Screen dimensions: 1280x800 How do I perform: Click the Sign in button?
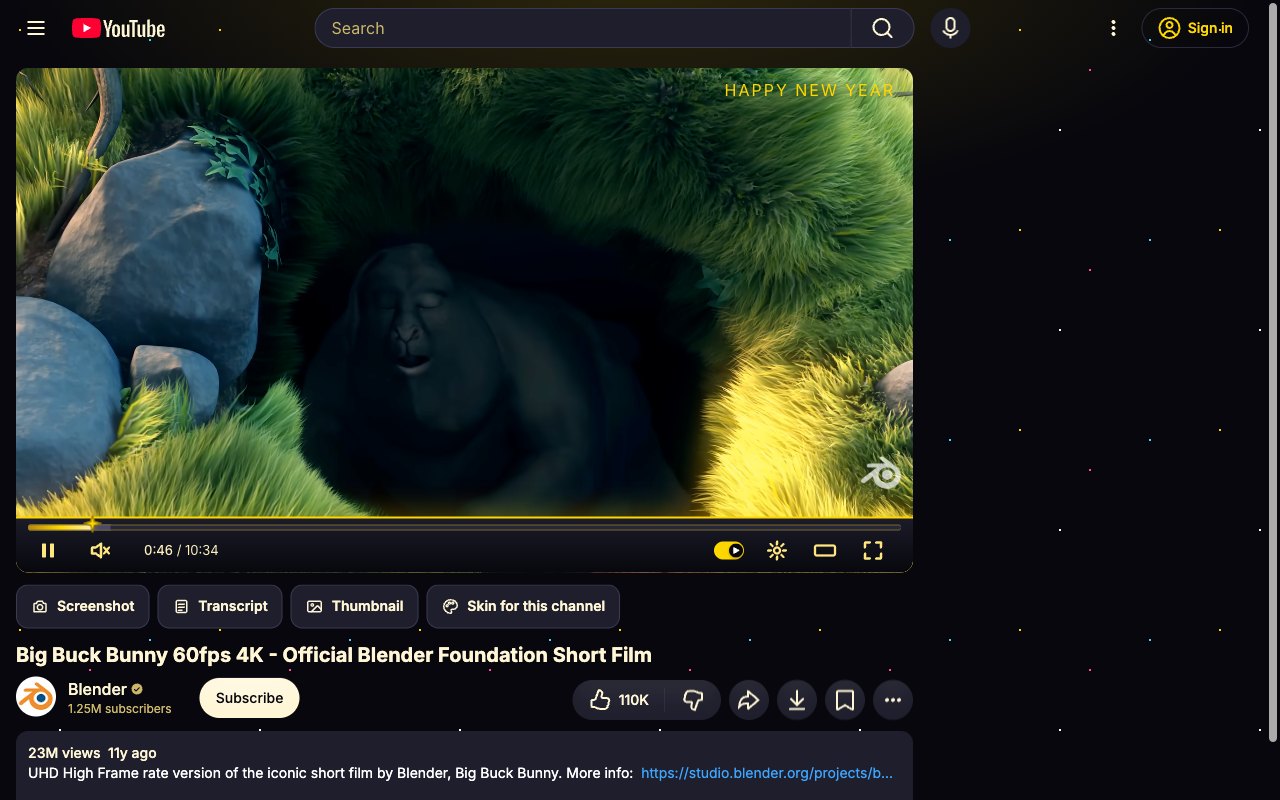pyautogui.click(x=1195, y=28)
